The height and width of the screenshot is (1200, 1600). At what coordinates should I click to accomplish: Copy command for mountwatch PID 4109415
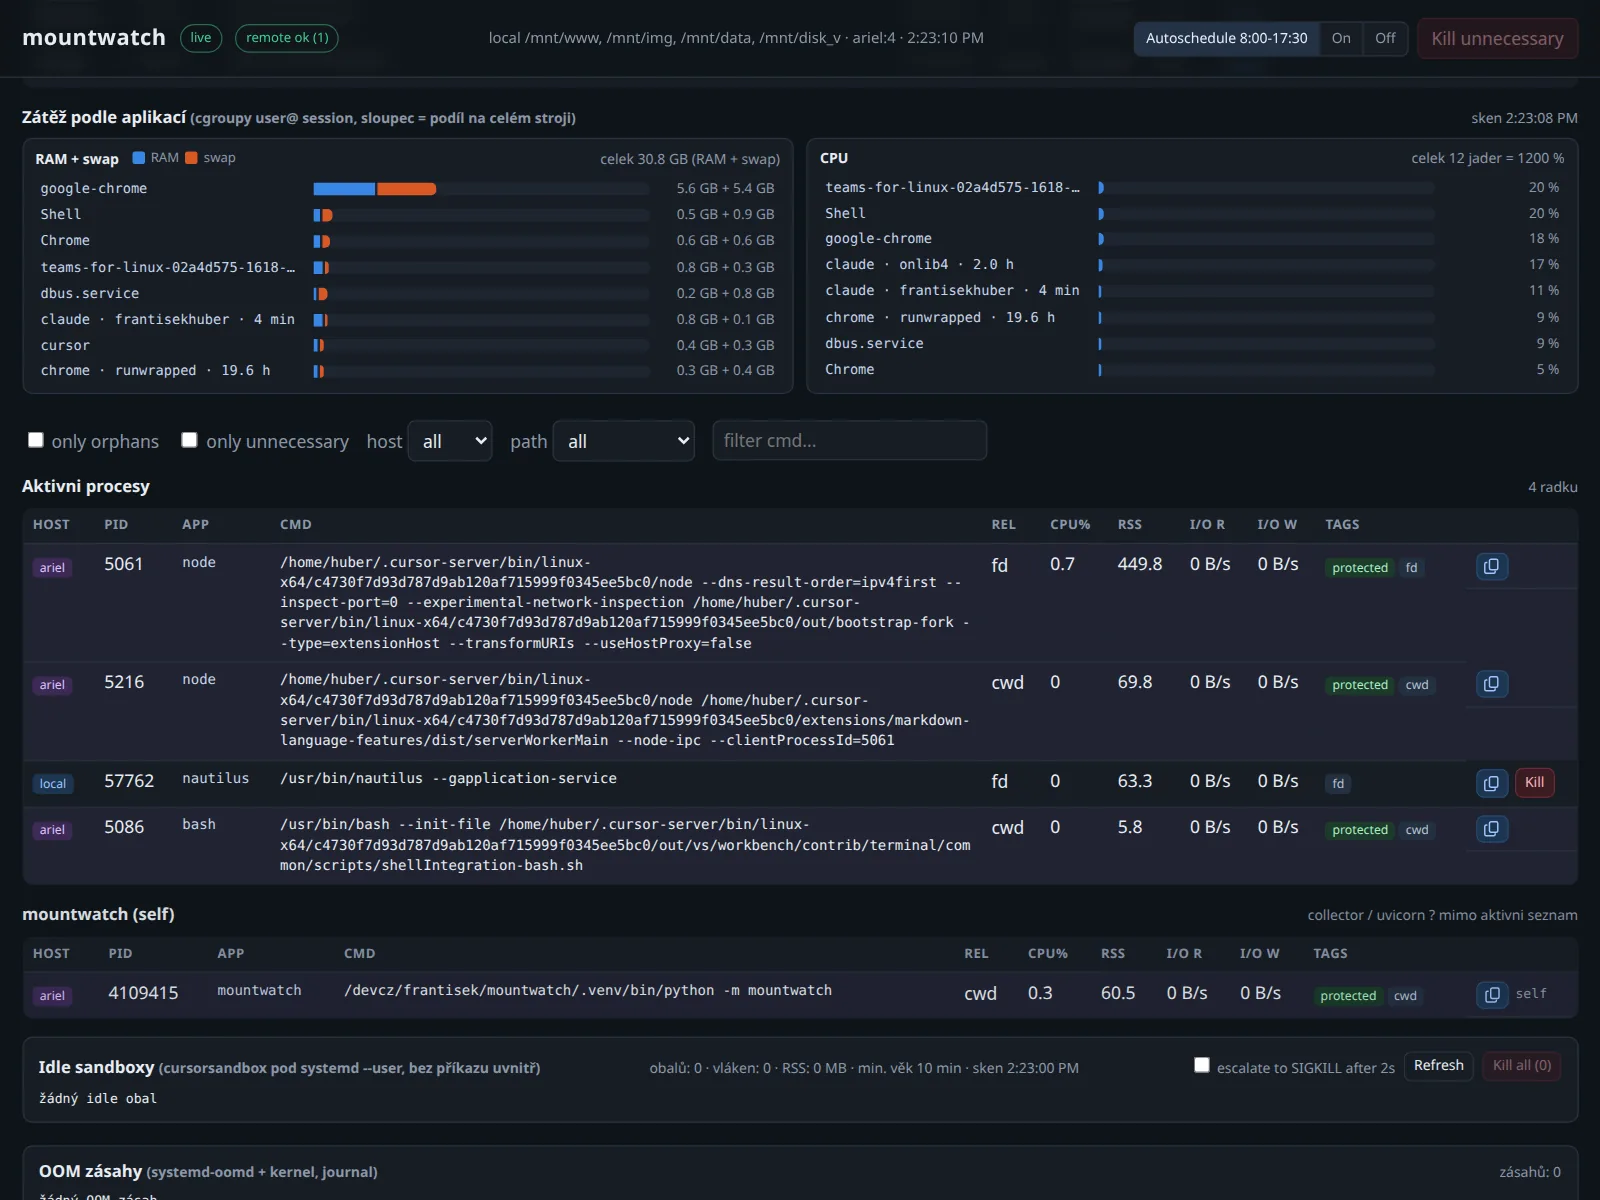1492,995
